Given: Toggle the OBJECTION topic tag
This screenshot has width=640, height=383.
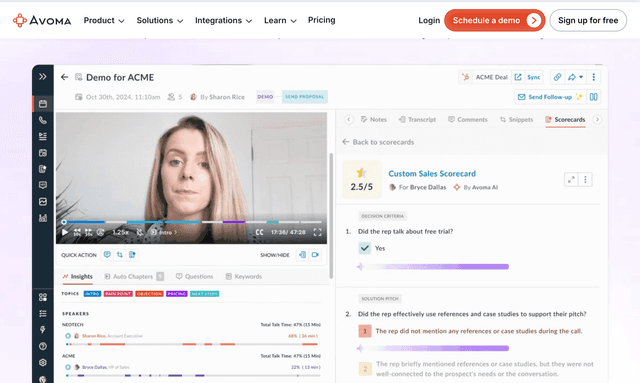Looking at the screenshot, I should click(x=149, y=294).
